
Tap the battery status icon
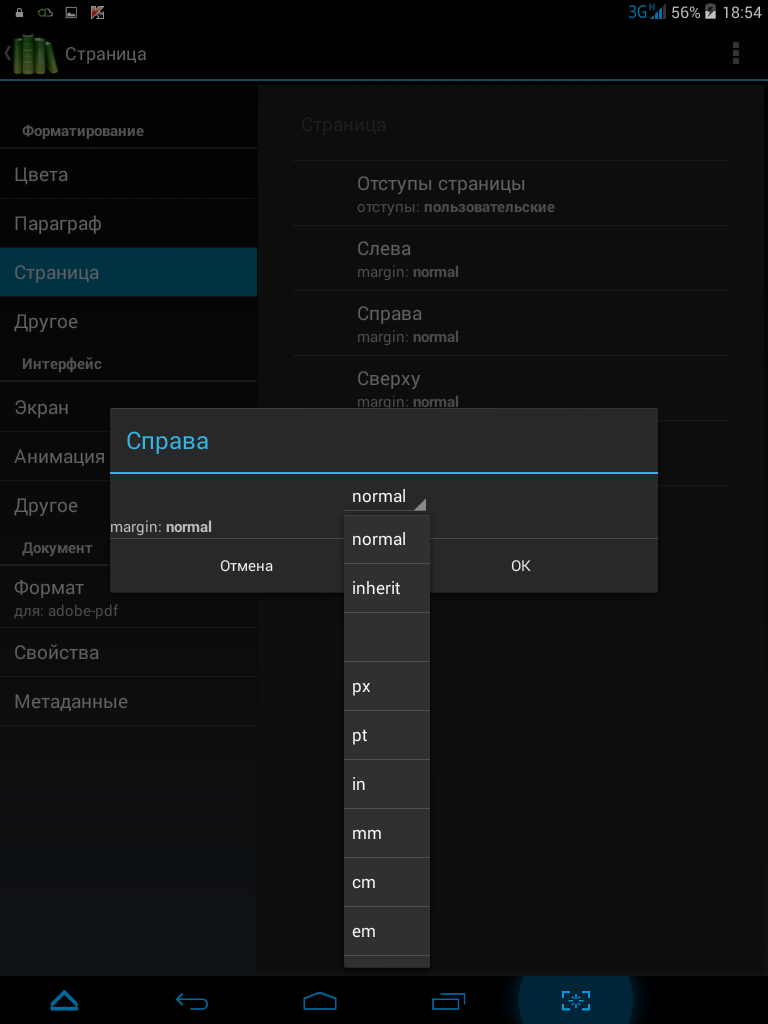(x=711, y=12)
